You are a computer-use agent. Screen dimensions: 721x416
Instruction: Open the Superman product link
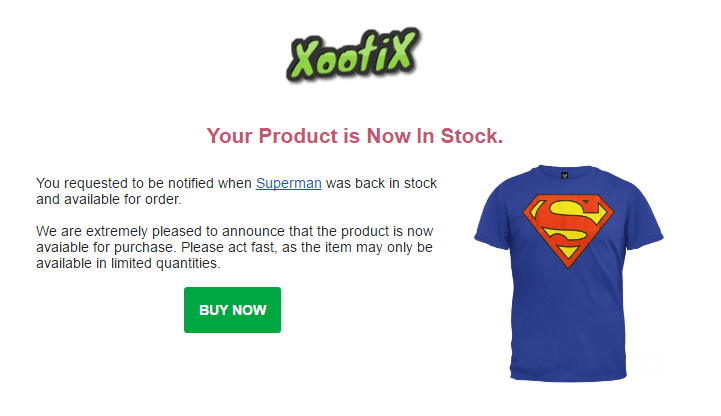(x=288, y=183)
